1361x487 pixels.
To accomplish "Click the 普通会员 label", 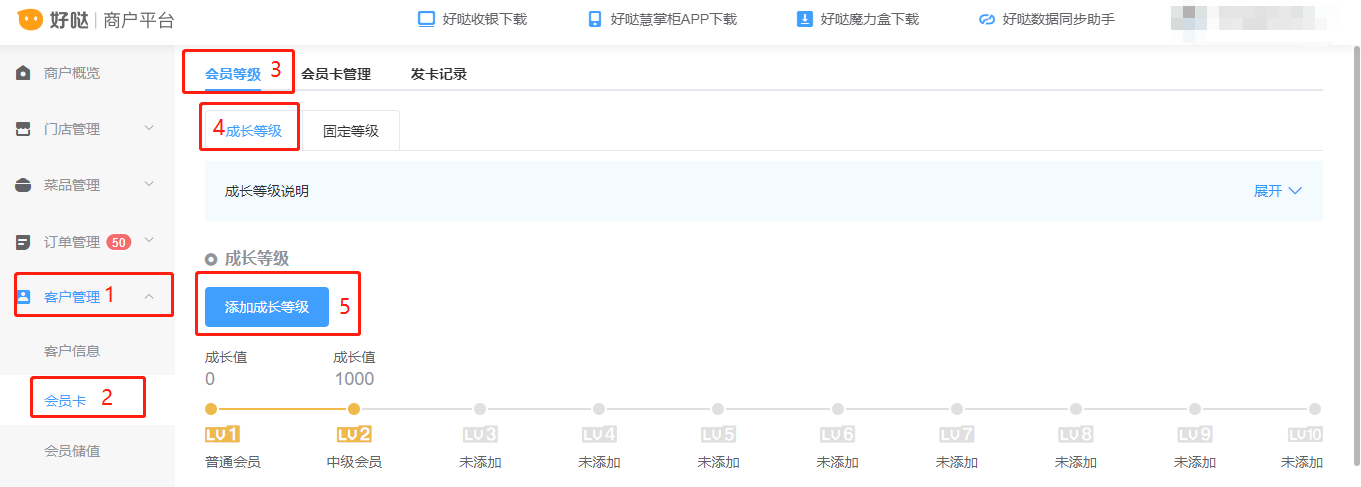I will (233, 462).
